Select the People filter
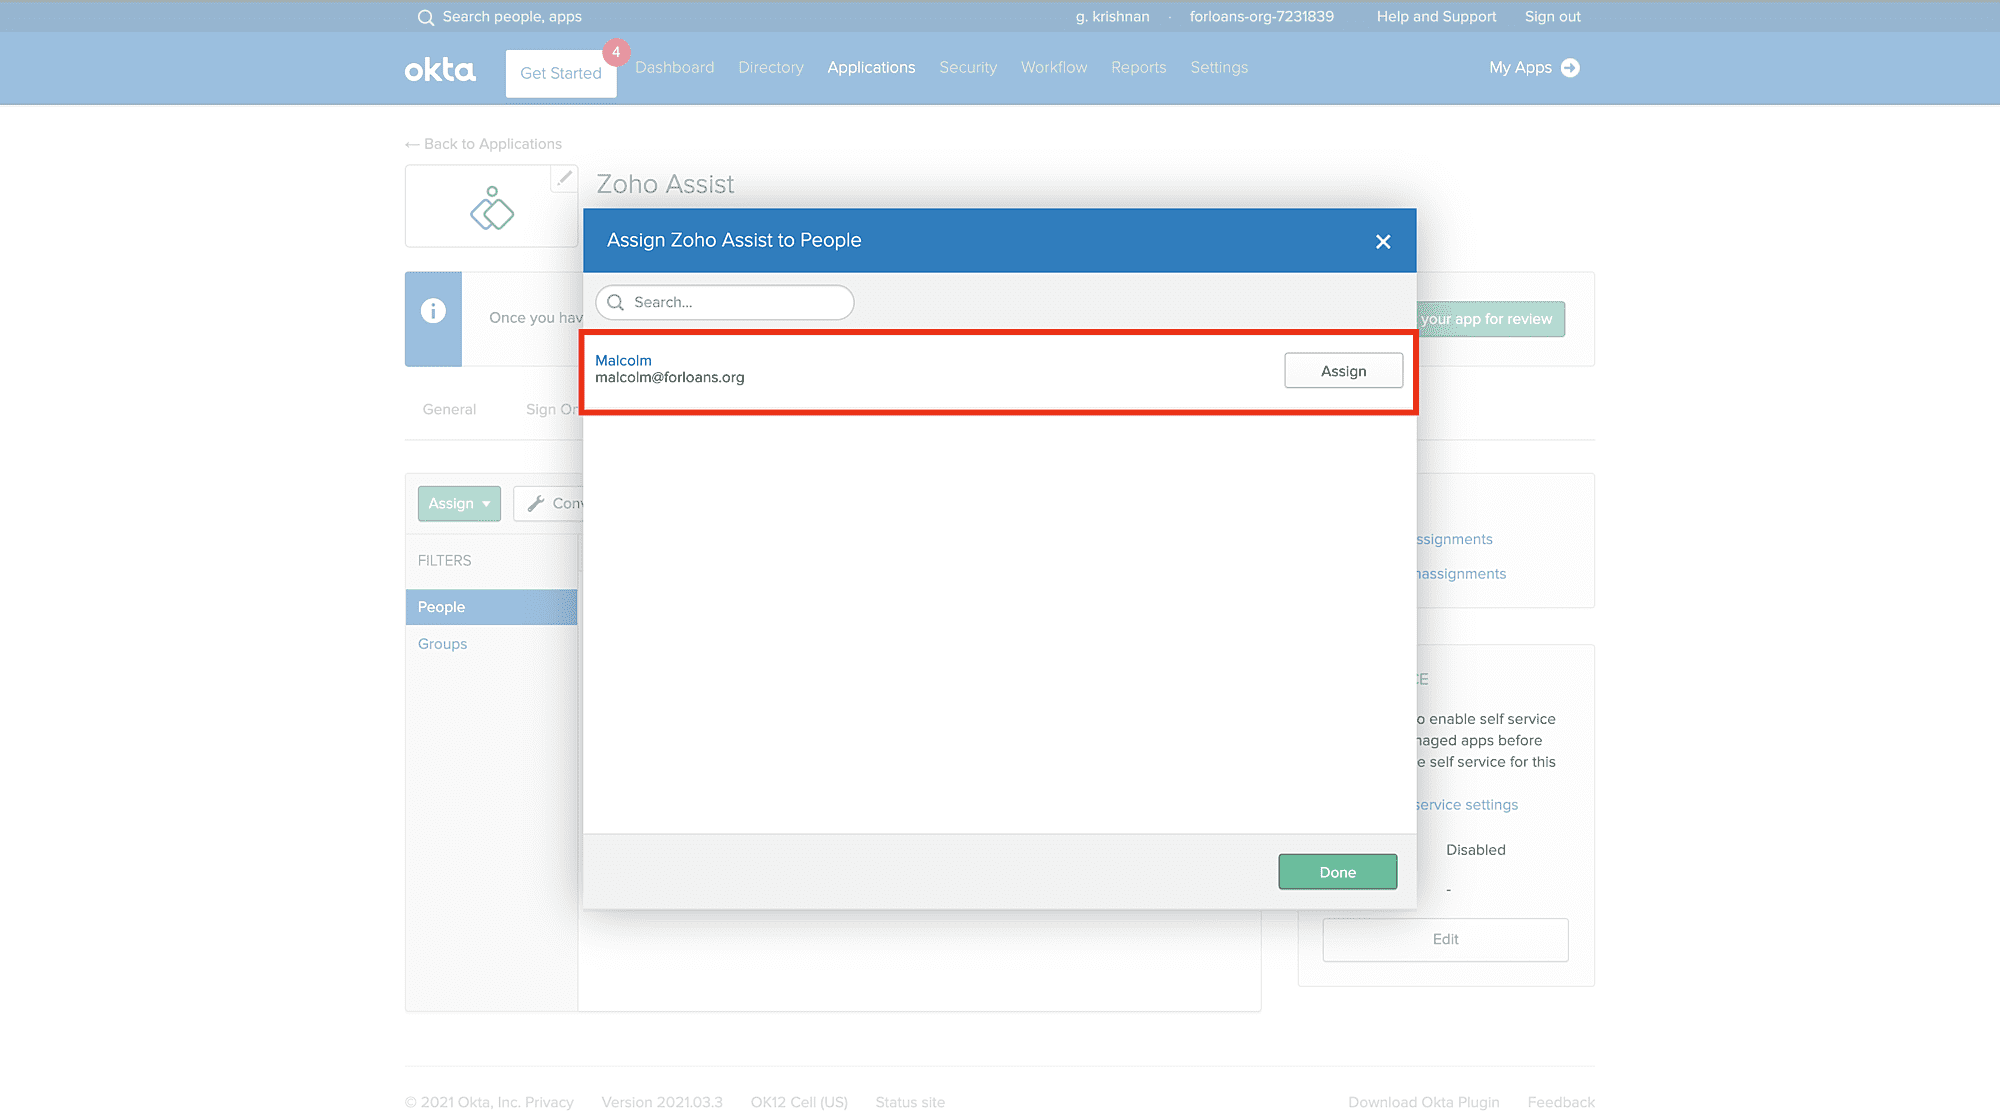The width and height of the screenshot is (2000, 1118). point(442,607)
